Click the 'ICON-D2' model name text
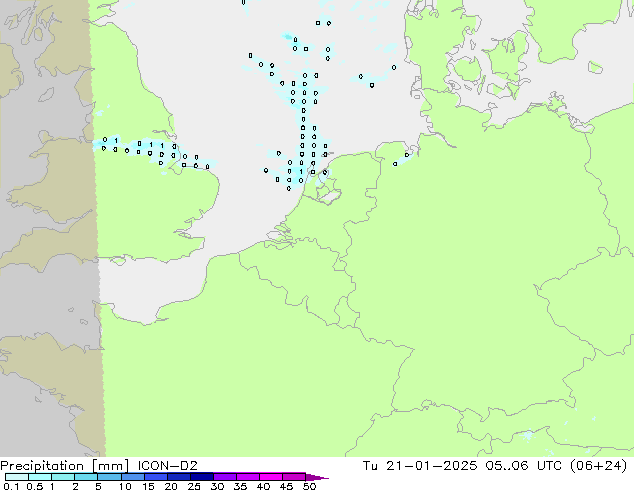Viewport: 634px width, 490px height. click(x=167, y=465)
